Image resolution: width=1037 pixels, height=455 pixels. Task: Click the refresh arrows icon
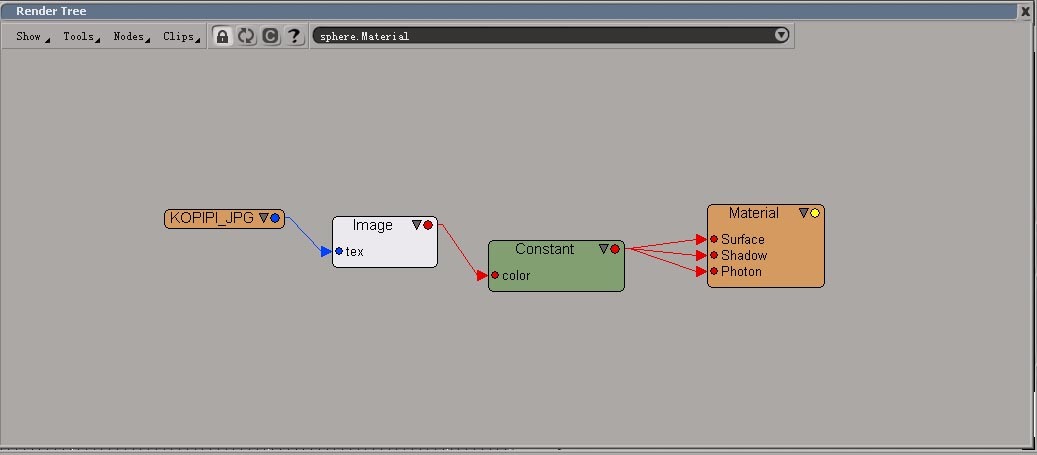pyautogui.click(x=247, y=36)
